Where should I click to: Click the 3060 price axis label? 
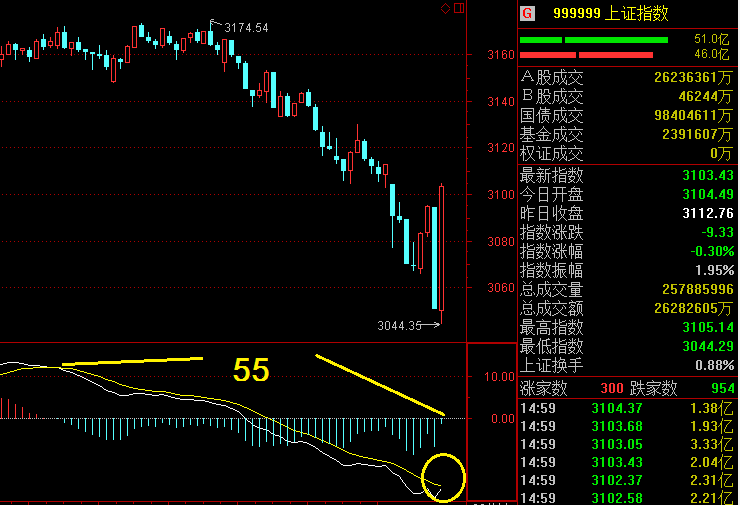click(x=501, y=287)
